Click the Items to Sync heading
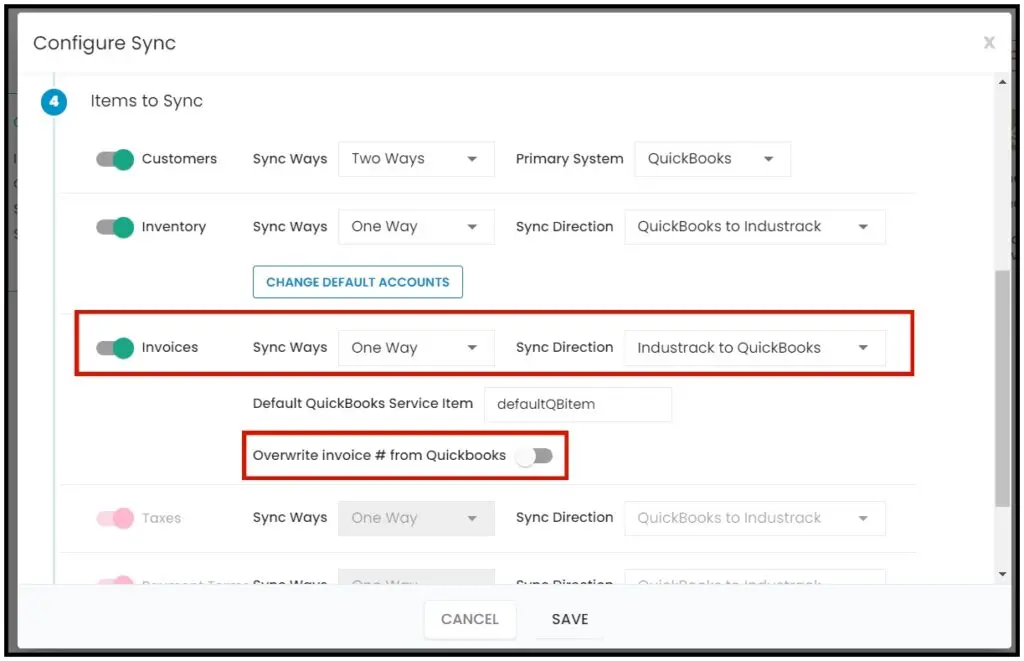The width and height of the screenshot is (1024, 661). [x=146, y=101]
